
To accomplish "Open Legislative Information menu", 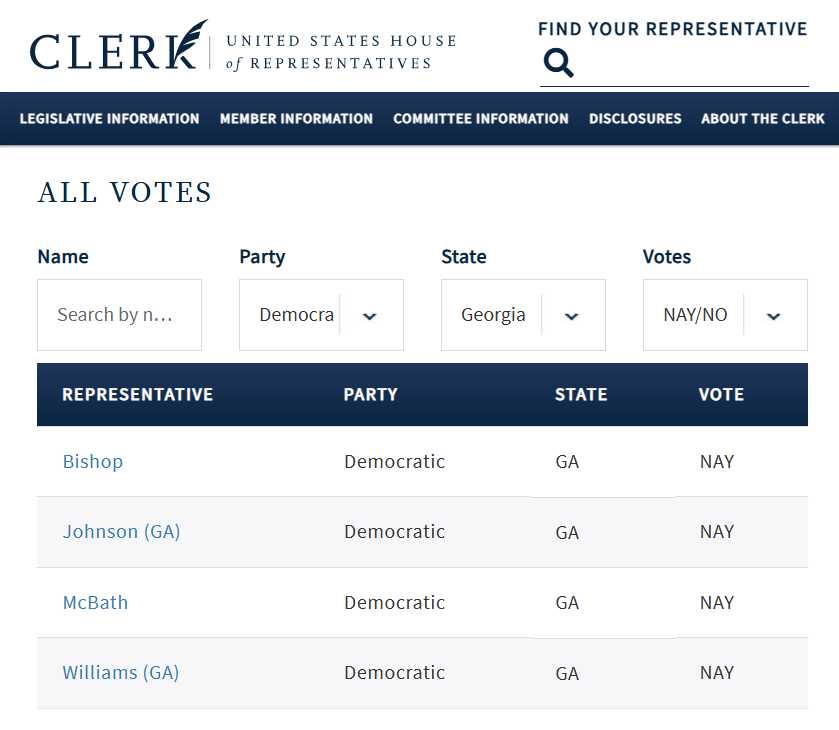I will tap(110, 119).
